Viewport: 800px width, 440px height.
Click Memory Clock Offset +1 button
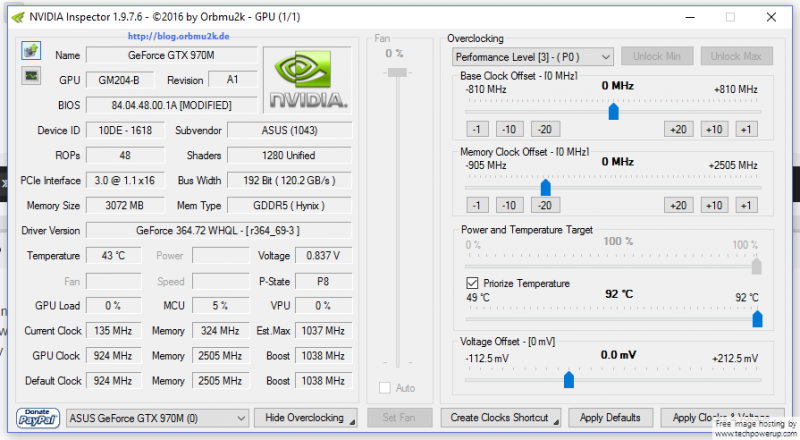[746, 205]
